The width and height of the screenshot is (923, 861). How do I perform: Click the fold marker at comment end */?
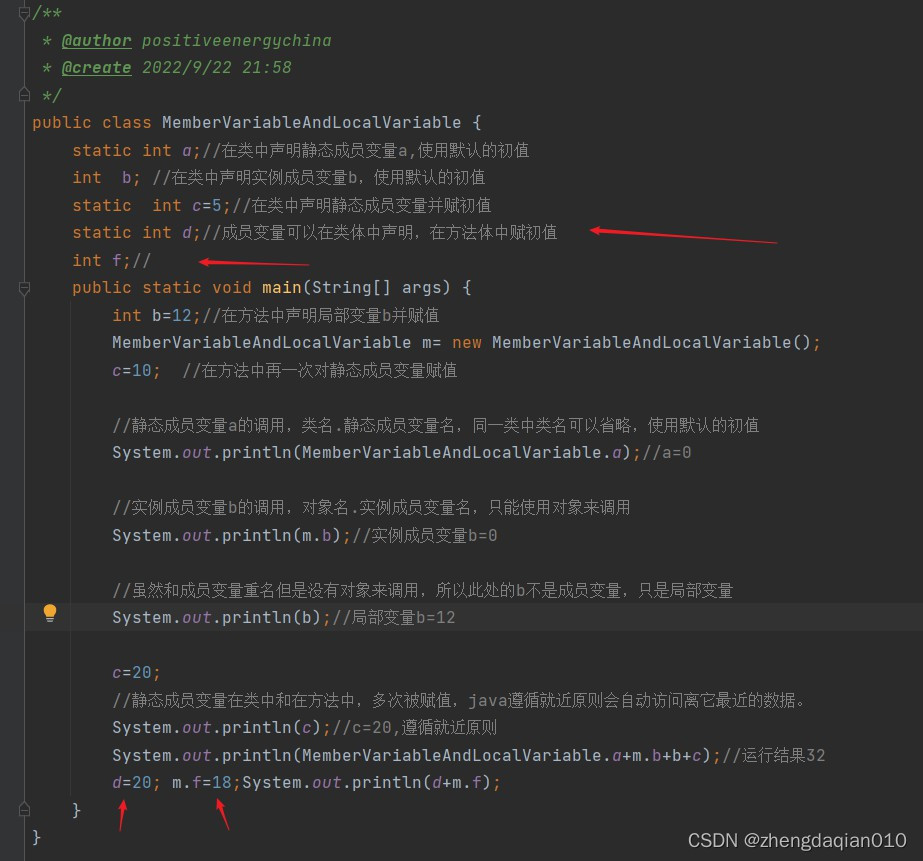pyautogui.click(x=24, y=95)
